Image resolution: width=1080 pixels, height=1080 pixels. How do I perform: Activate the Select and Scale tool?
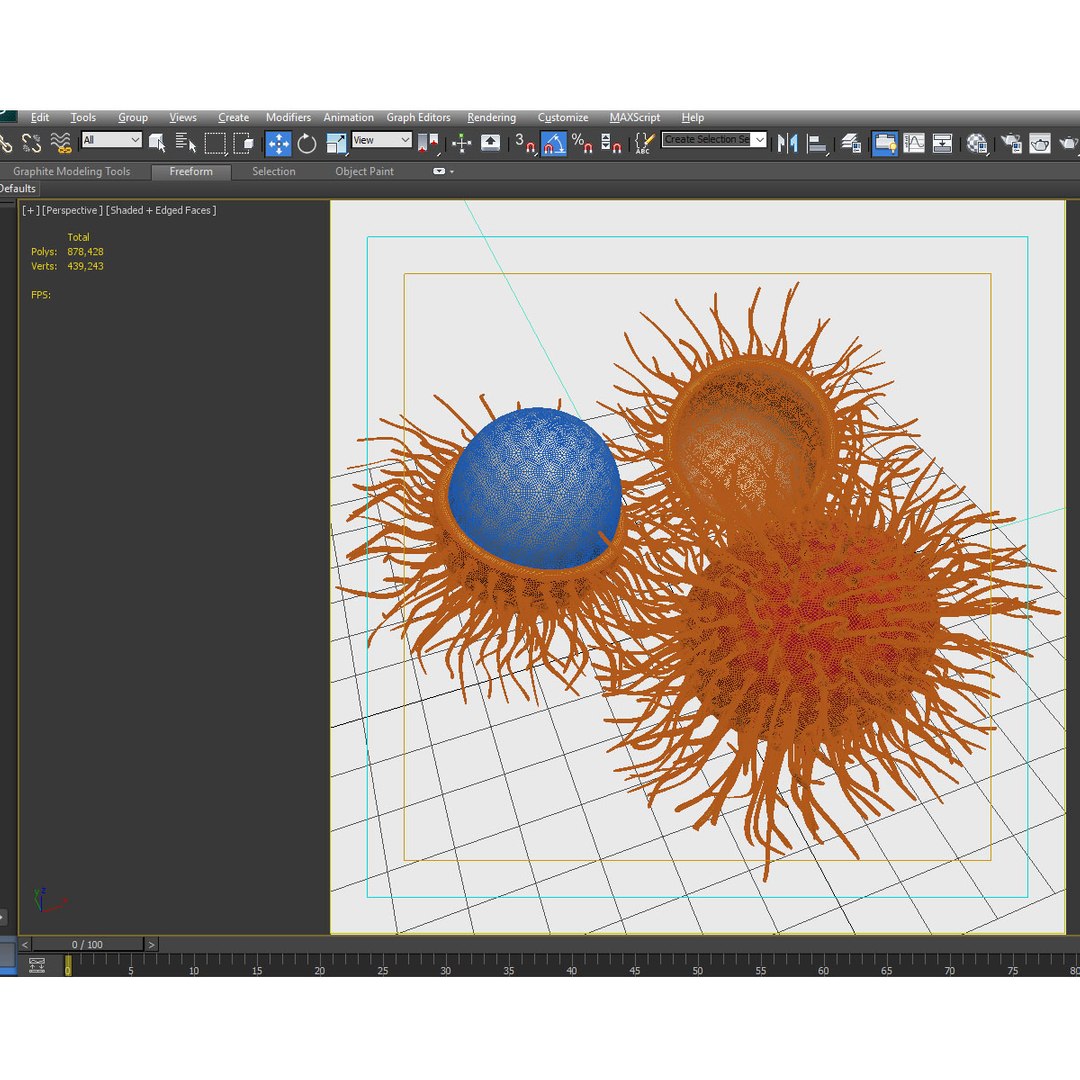click(x=336, y=143)
